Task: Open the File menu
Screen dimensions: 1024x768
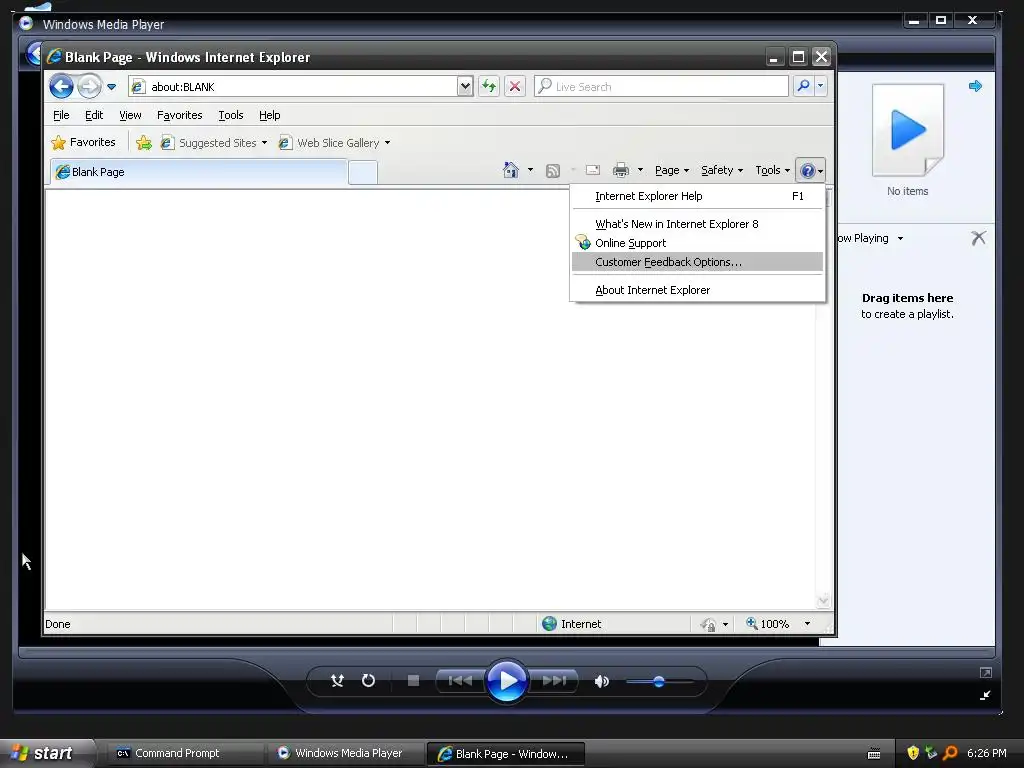Action: (61, 115)
